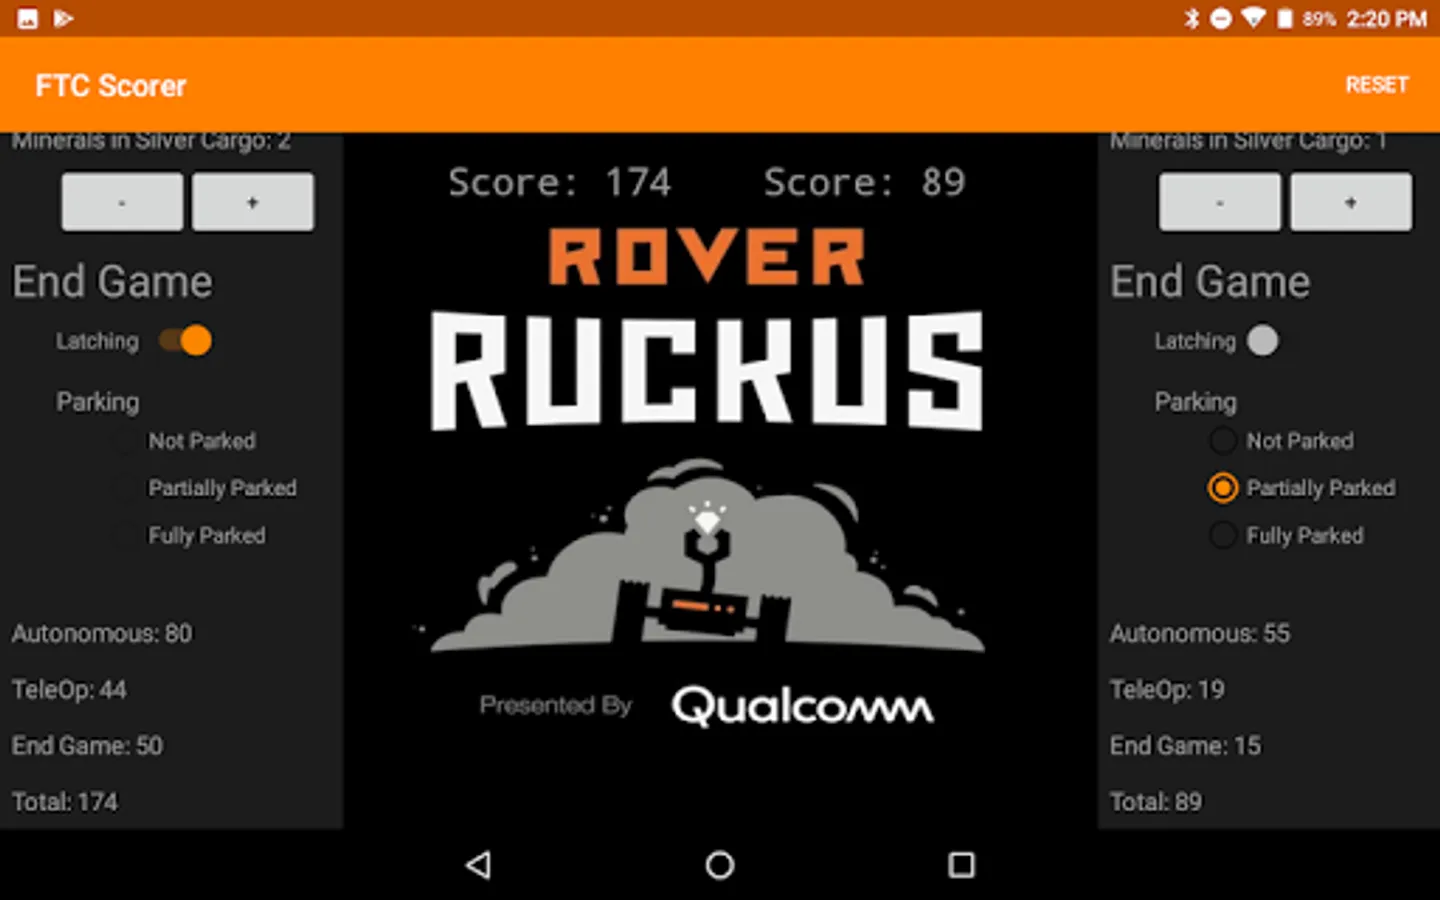Click 'End Game: 15' on the right
This screenshot has width=1440, height=900.
[1185, 745]
